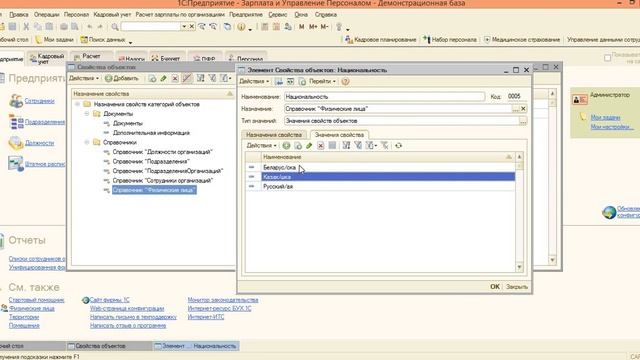
Task: Click the reread icon left of Перейти
Action: (x=302, y=82)
